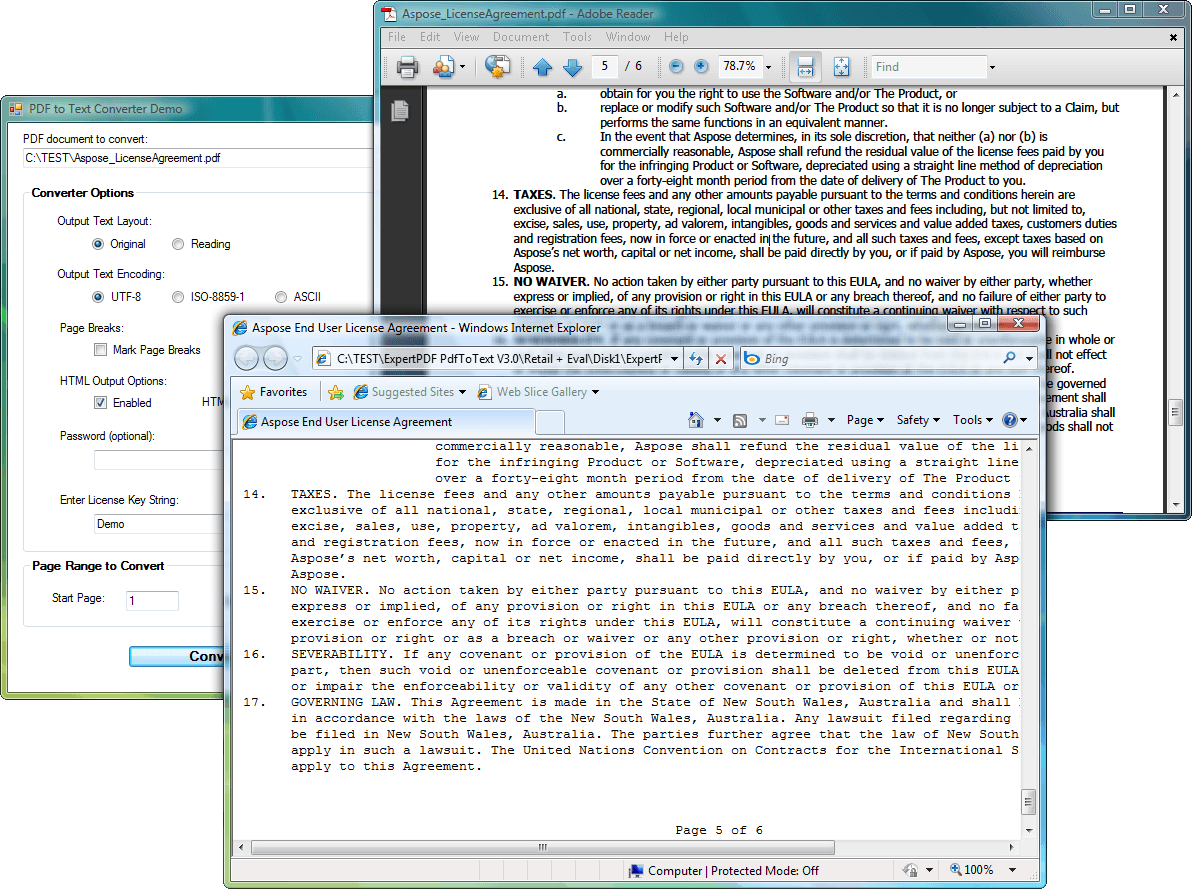Screen dimensions: 1192x889
Task: Open the Bing search provider dropdown
Action: 1029,358
